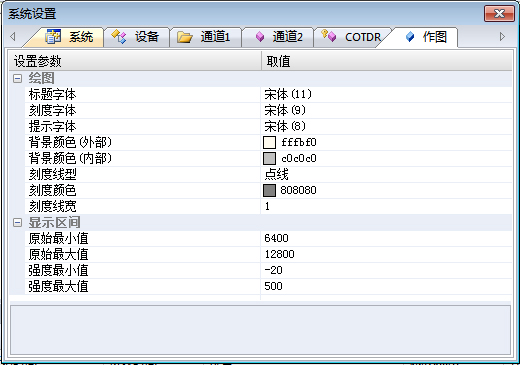Collapse the 显示区间 group
This screenshot has width=520, height=365.
(17, 223)
